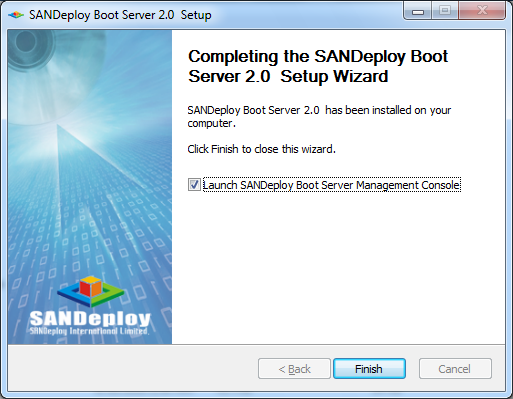The height and width of the screenshot is (399, 513).
Task: Click the SANDeploy cube logo graphic
Action: click(x=90, y=291)
